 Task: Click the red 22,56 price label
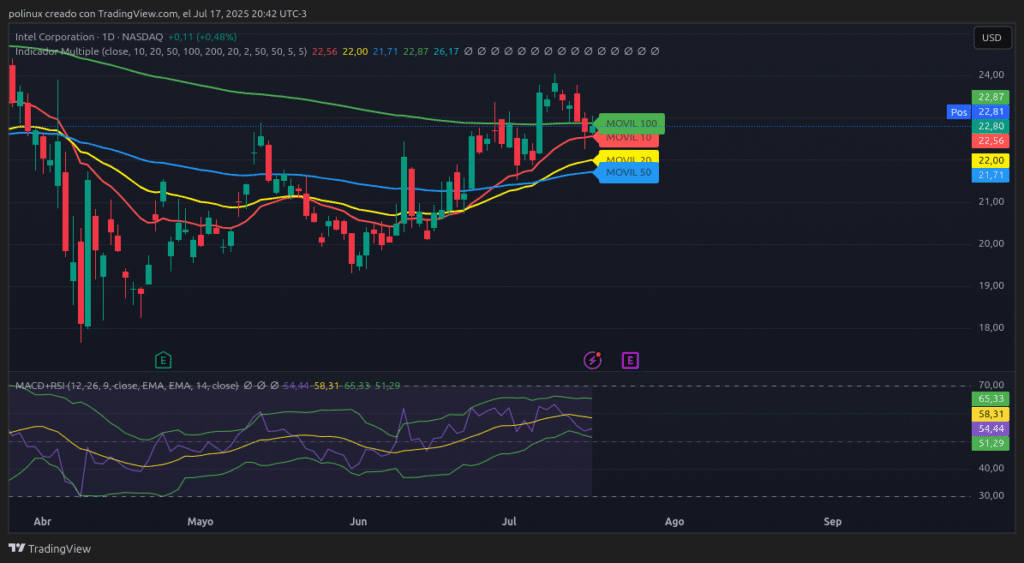click(991, 141)
